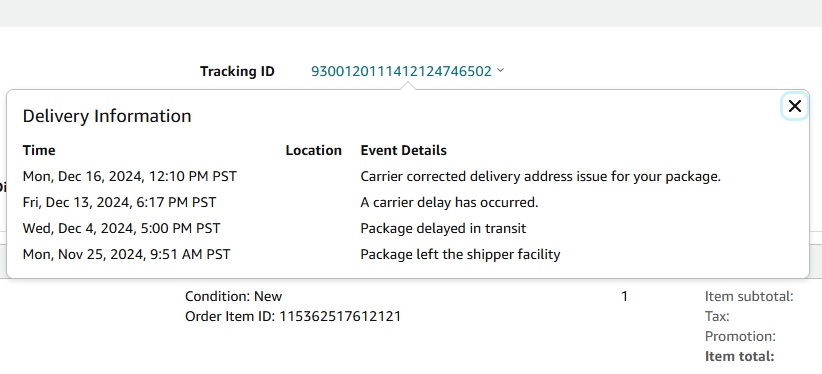Click the Item subtotal label
Image resolution: width=822 pixels, height=374 pixels.
point(749,296)
